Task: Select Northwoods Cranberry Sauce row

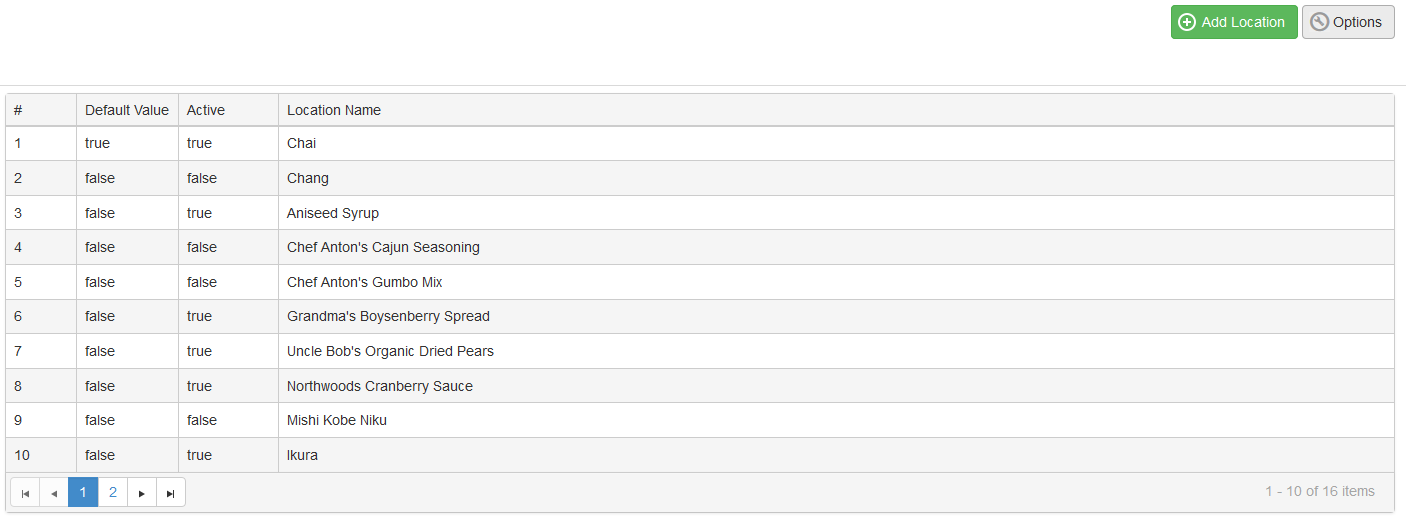Action: [700, 386]
